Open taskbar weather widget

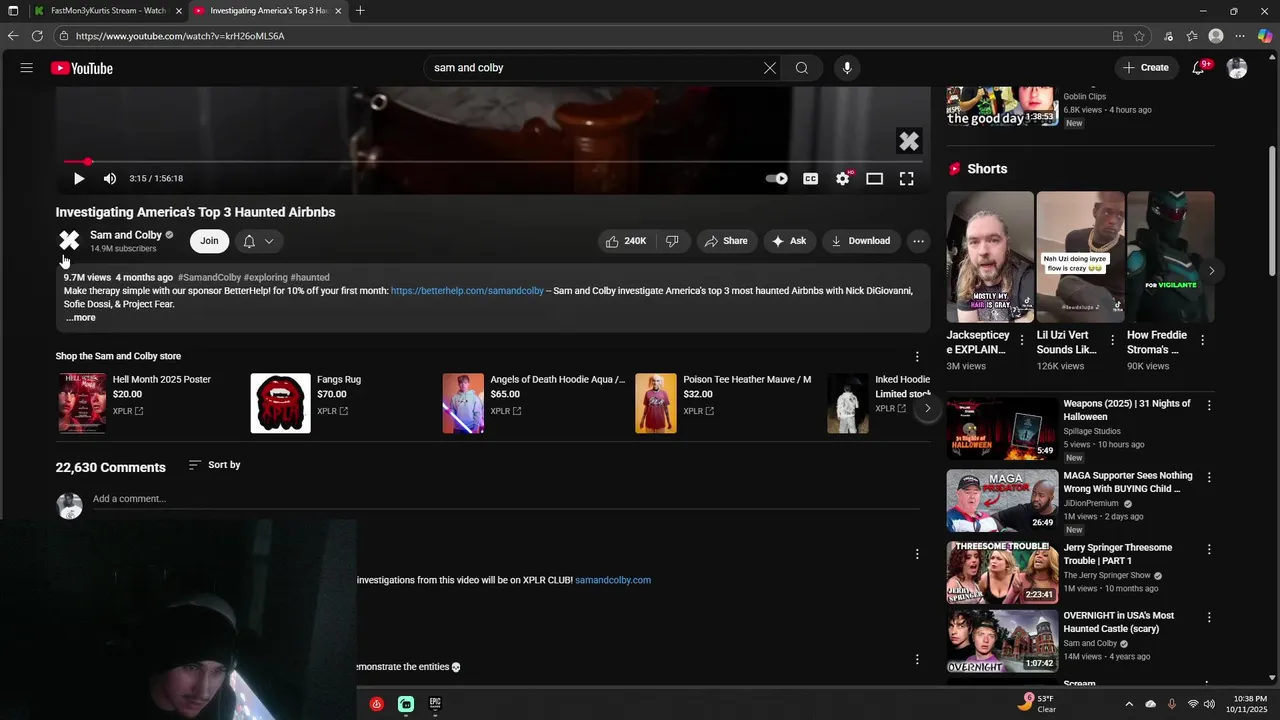[1038, 704]
